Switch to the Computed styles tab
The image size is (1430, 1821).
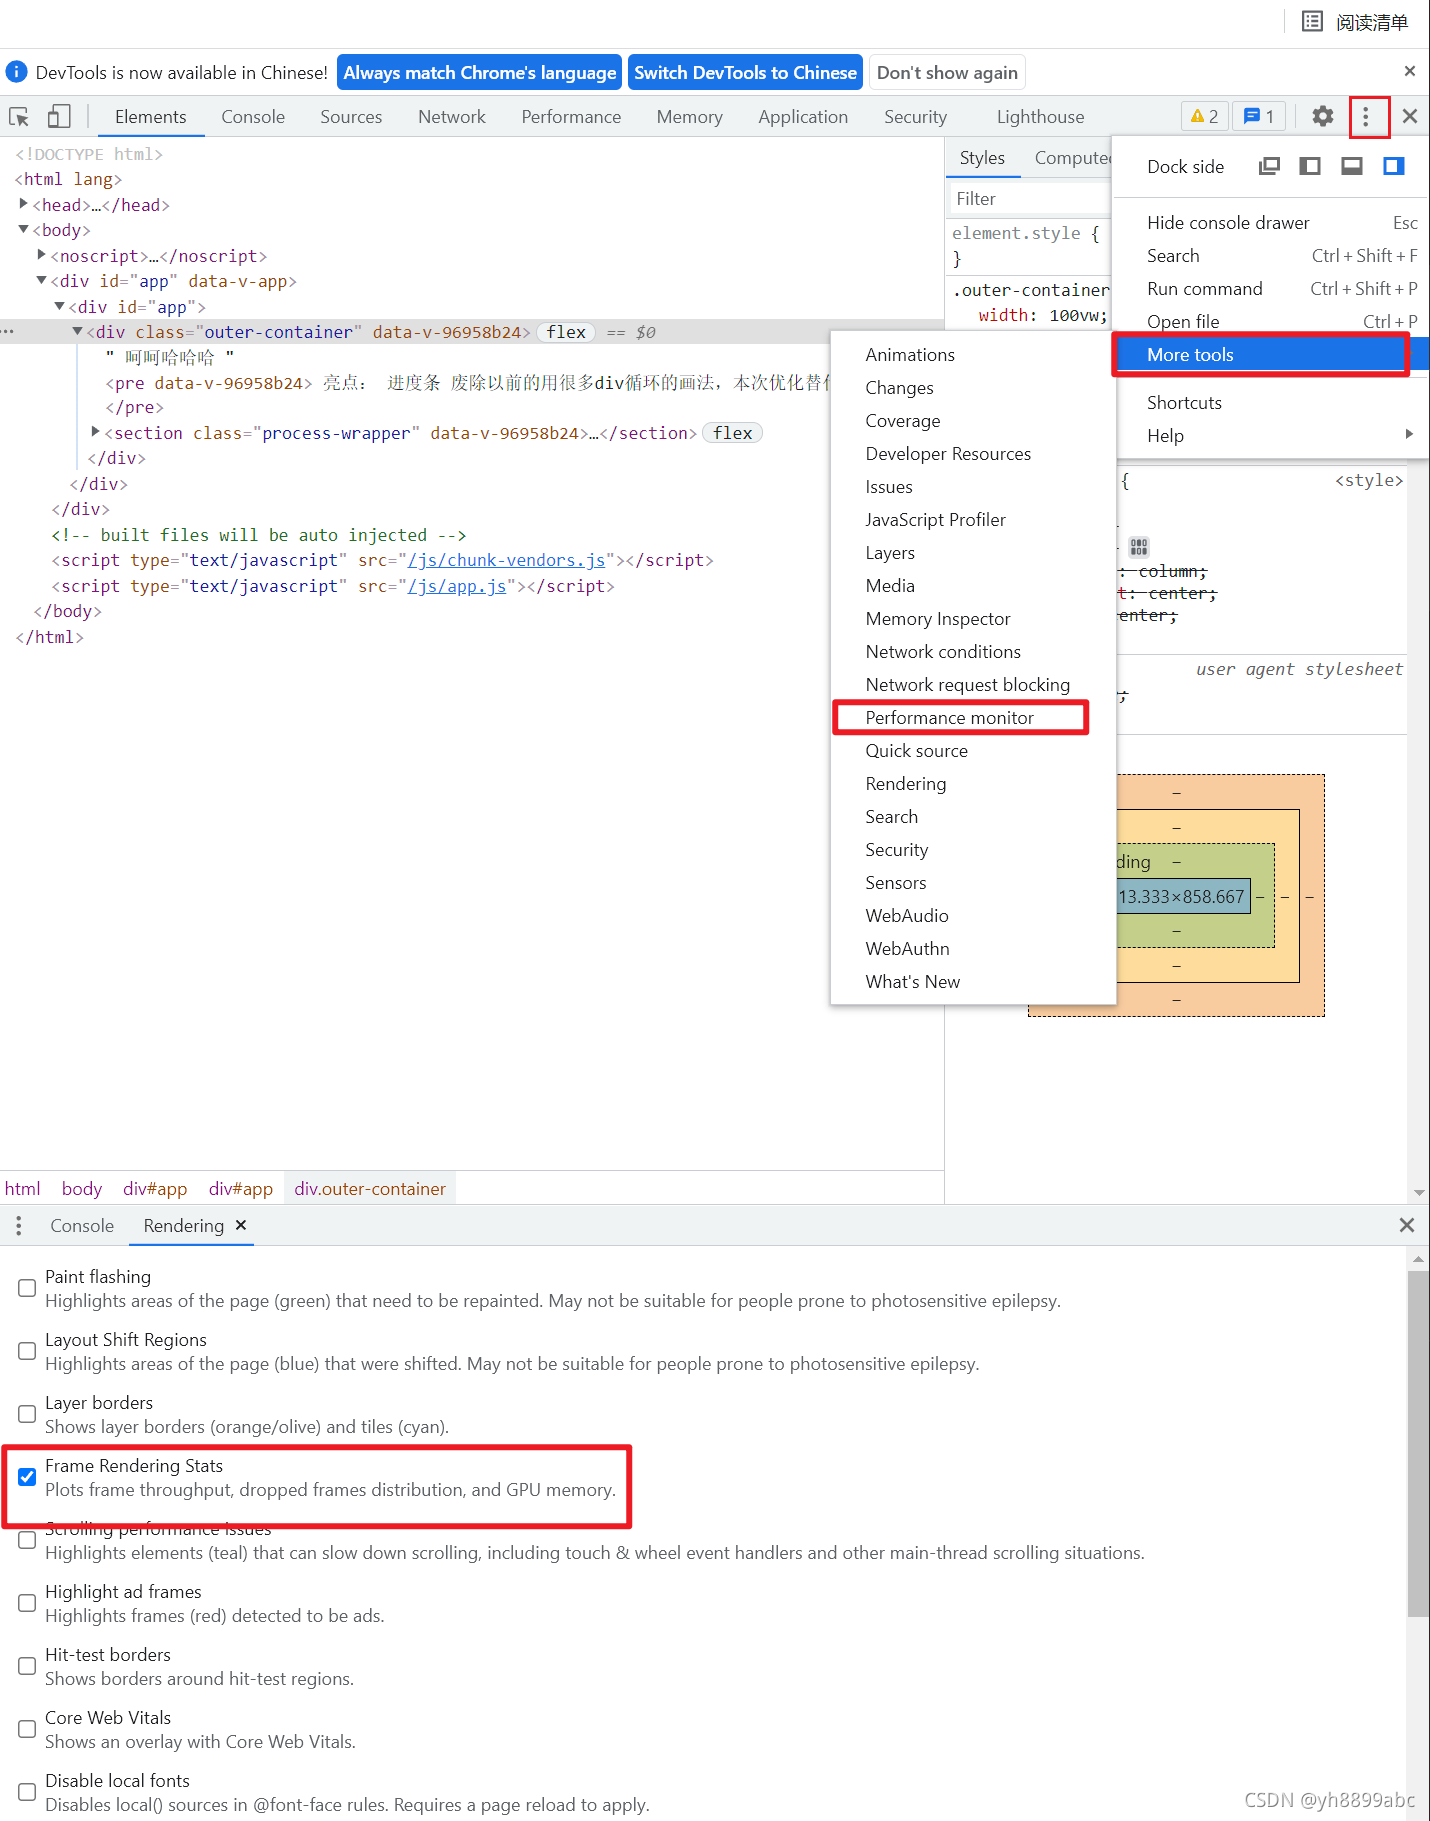pos(1071,158)
